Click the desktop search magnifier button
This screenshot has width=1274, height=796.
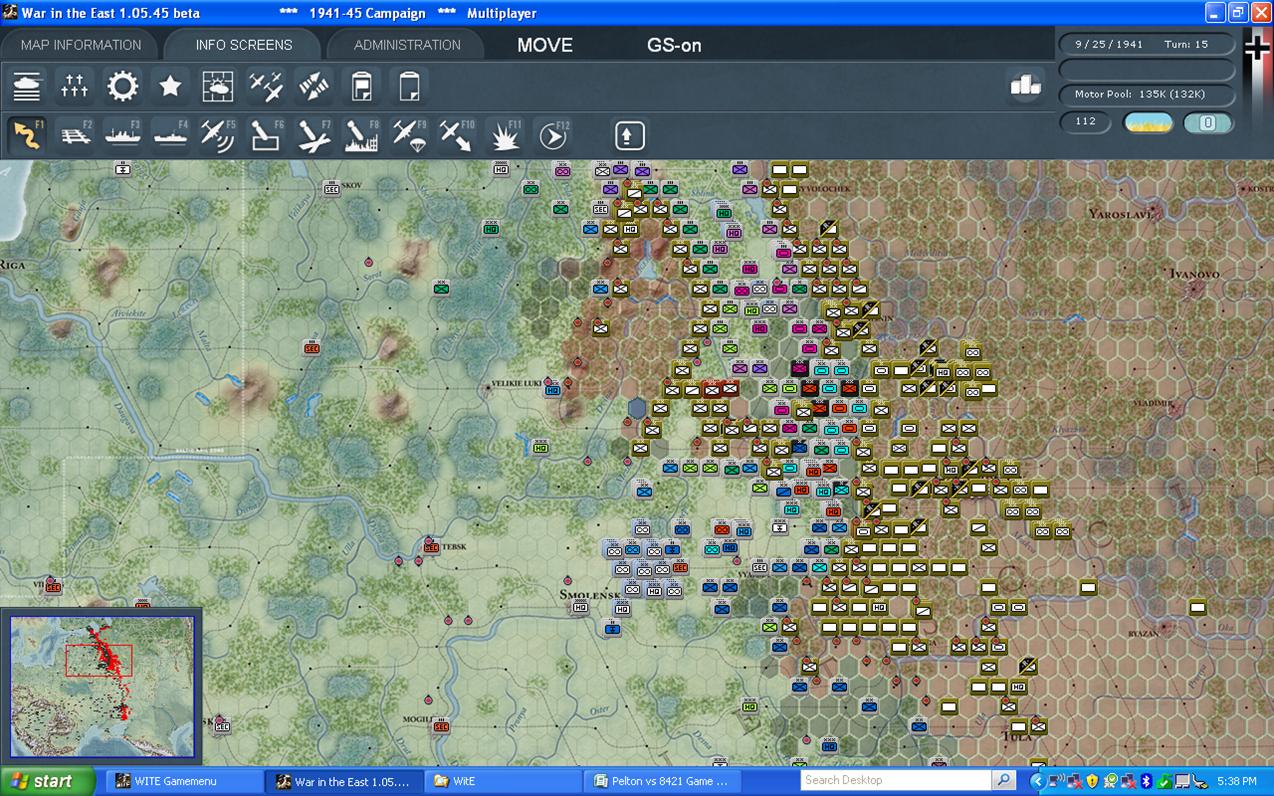tap(1004, 780)
